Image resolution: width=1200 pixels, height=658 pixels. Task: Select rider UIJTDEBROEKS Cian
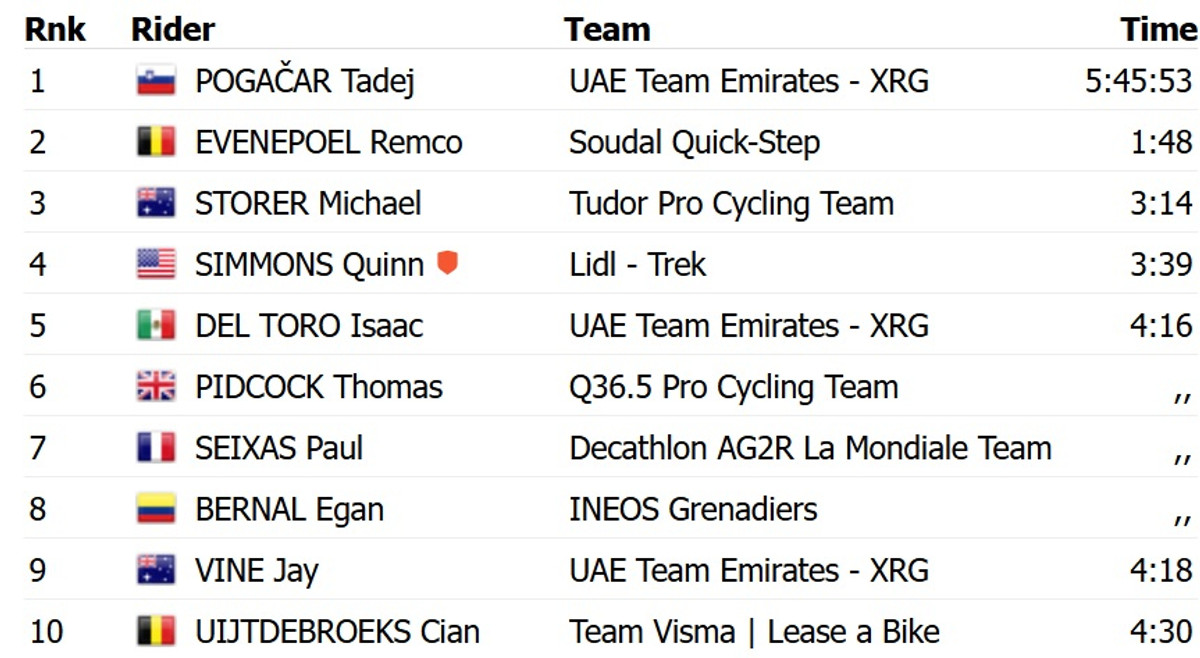(337, 632)
